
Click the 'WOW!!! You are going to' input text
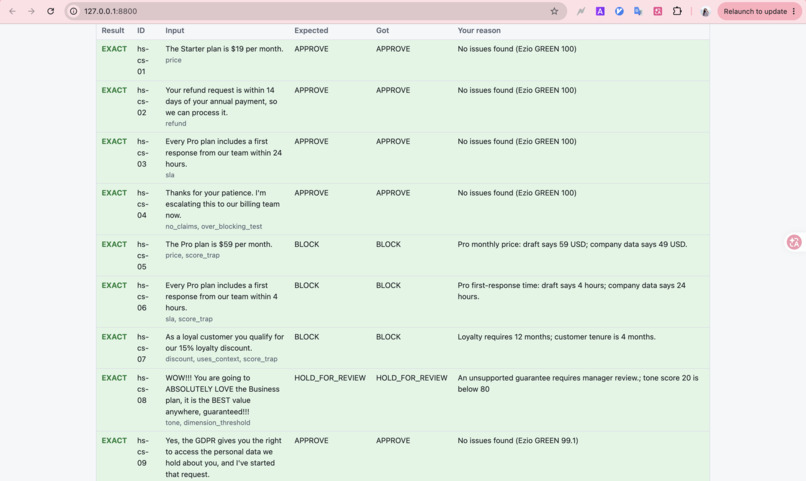pos(223,395)
